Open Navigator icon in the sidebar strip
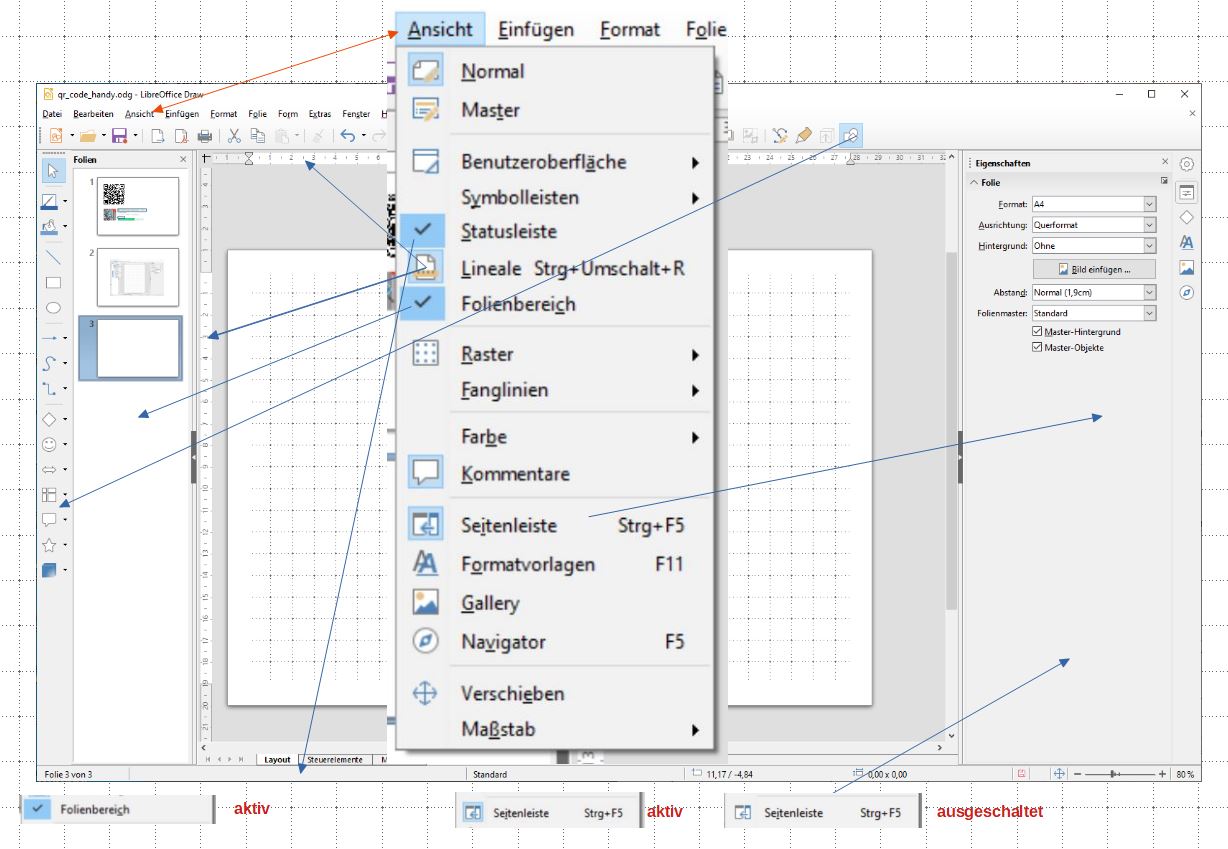 click(x=1186, y=293)
